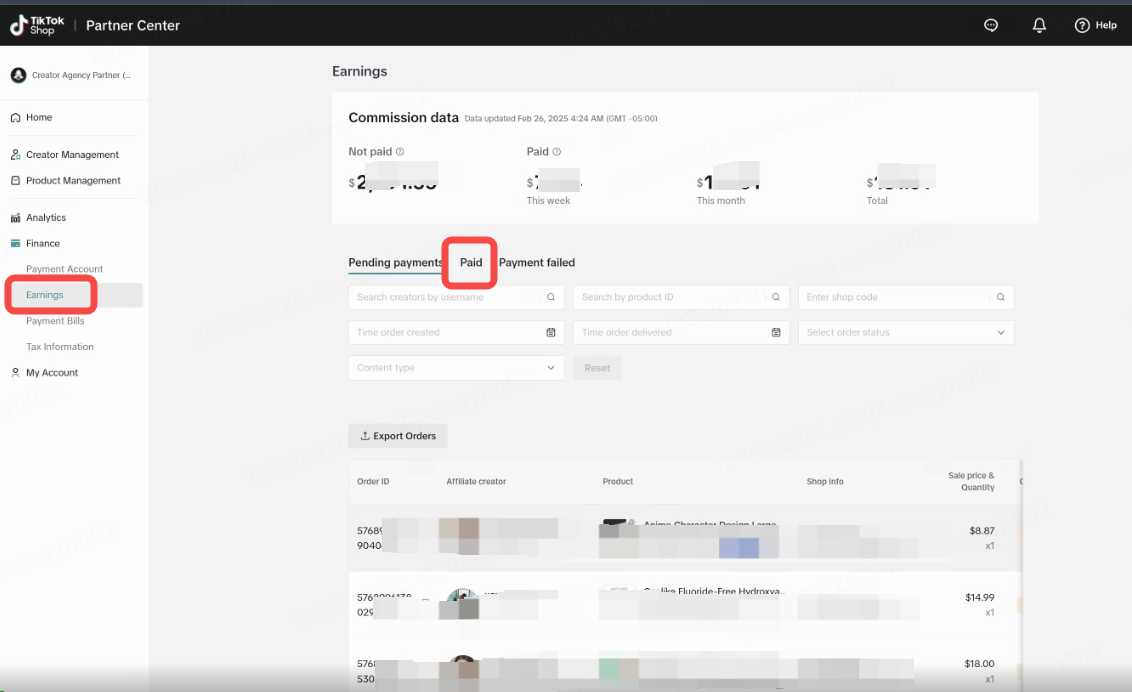Click the Export Orders button
The width and height of the screenshot is (1132, 692).
tap(398, 436)
